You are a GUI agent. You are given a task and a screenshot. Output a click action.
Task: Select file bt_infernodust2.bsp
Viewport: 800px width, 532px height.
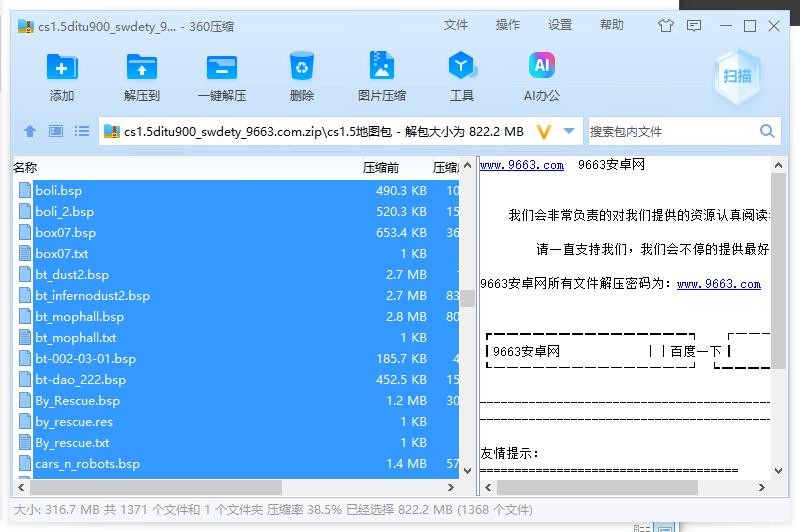point(246,295)
